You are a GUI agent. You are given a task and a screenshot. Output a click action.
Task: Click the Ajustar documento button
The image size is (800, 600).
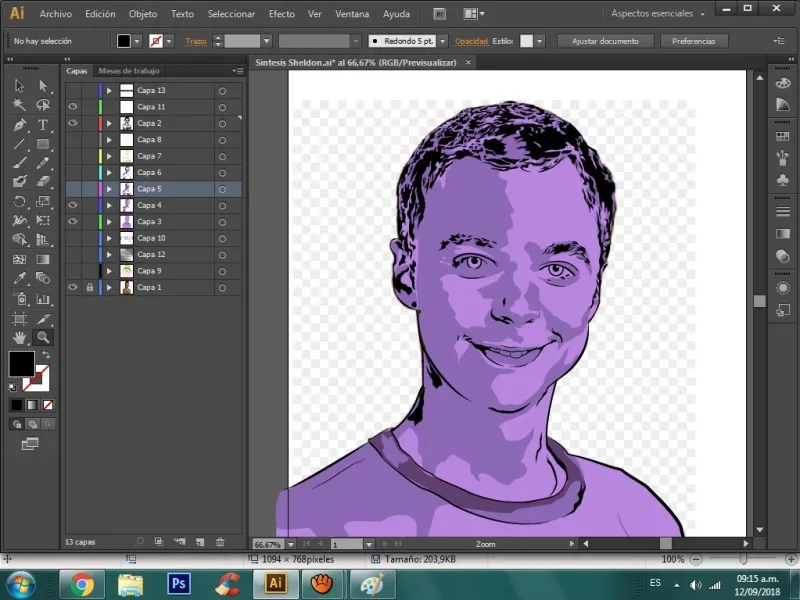click(x=605, y=41)
